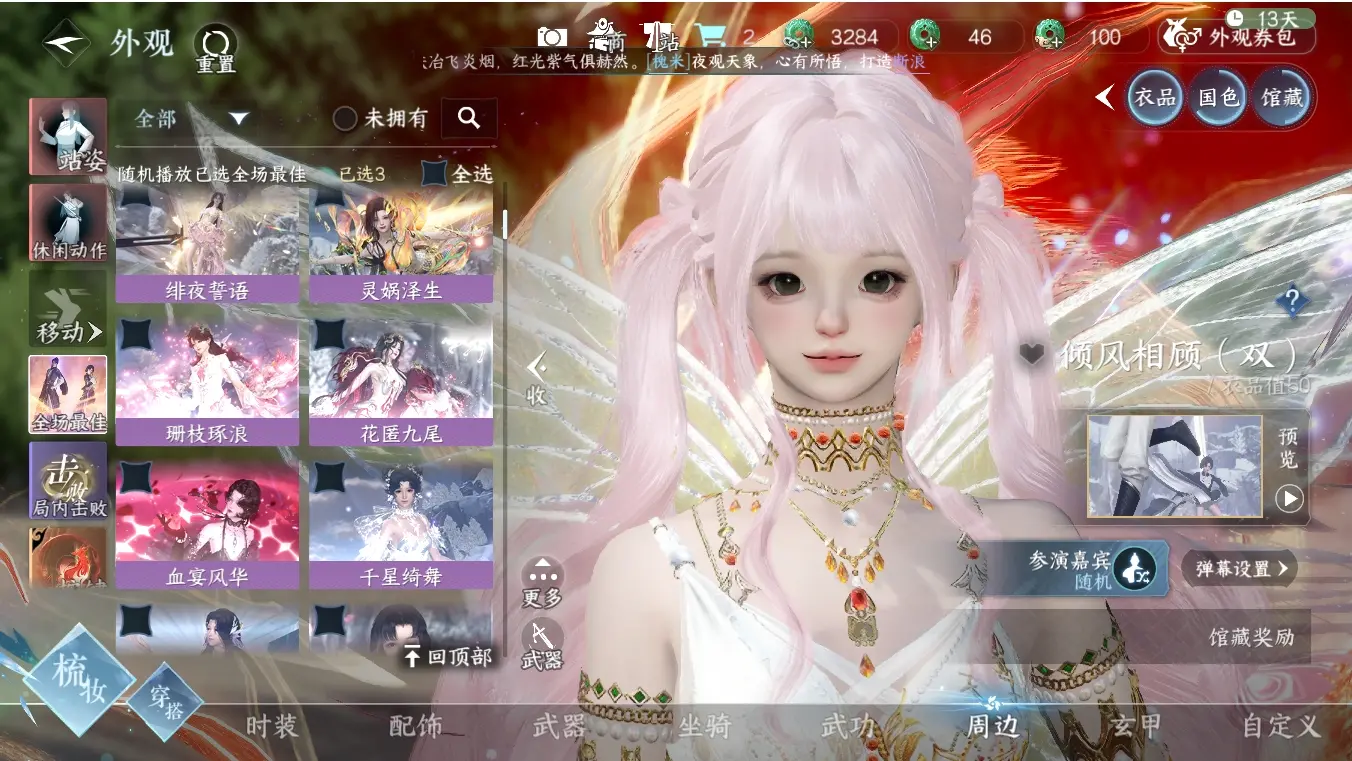Expand the 移动 movement category
The height and width of the screenshot is (761, 1352).
tap(68, 309)
